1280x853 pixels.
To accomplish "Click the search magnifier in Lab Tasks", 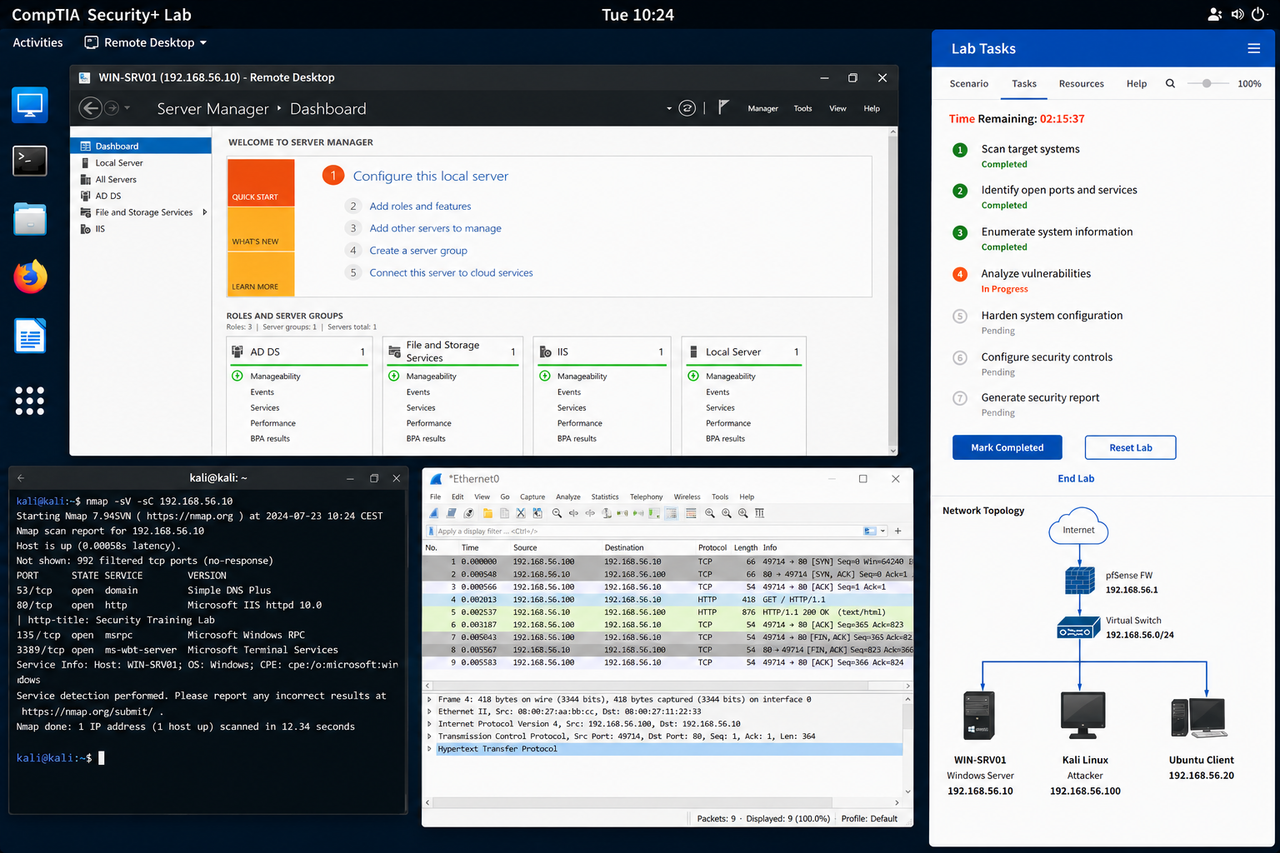I will (x=1170, y=84).
